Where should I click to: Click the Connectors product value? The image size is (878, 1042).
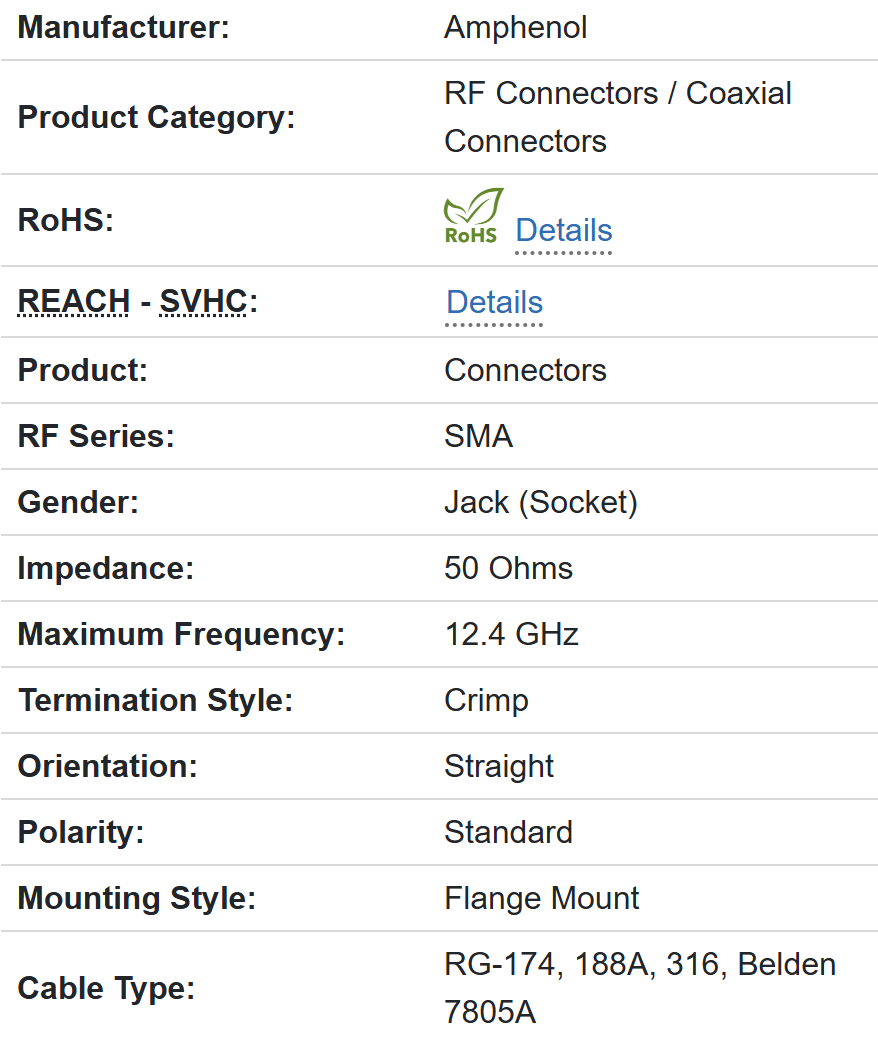(x=525, y=370)
